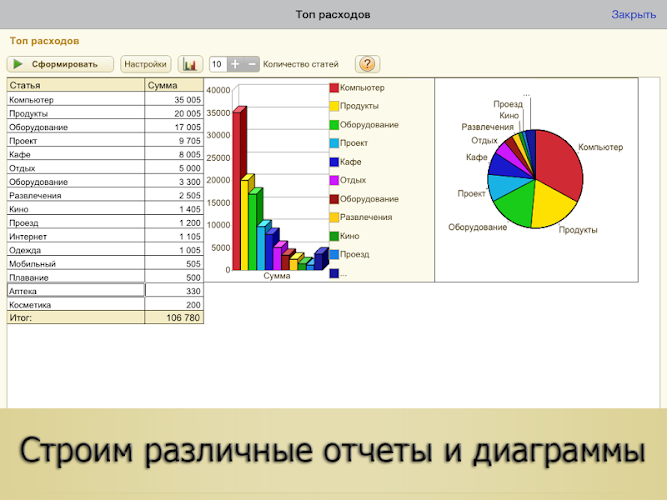Click the 35 005 amount cell
The height and width of the screenshot is (500, 667).
click(x=174, y=100)
